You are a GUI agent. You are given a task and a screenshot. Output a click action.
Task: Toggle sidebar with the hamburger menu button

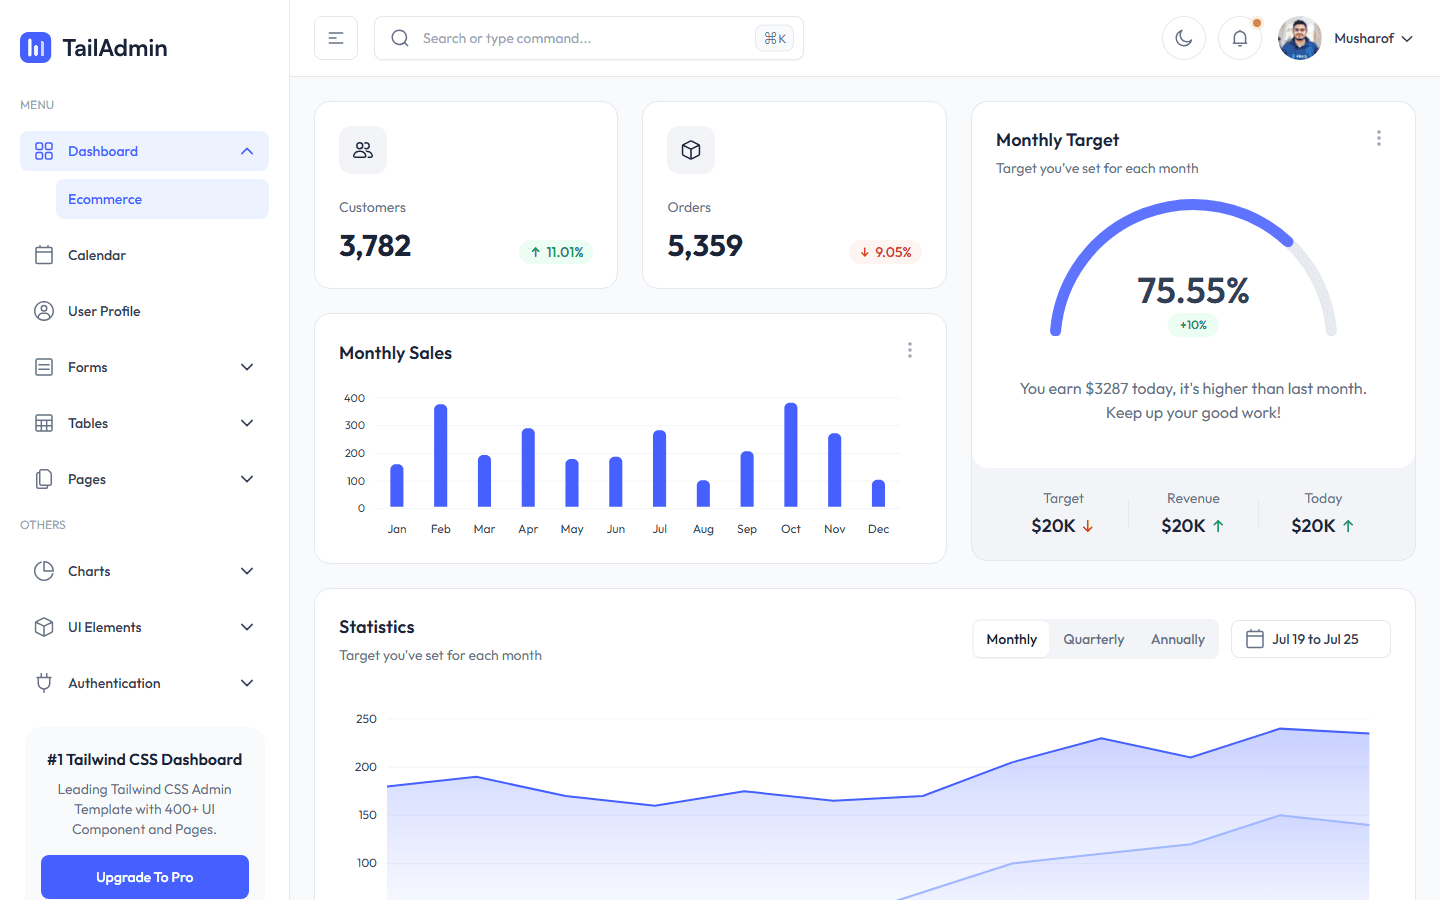click(x=336, y=38)
